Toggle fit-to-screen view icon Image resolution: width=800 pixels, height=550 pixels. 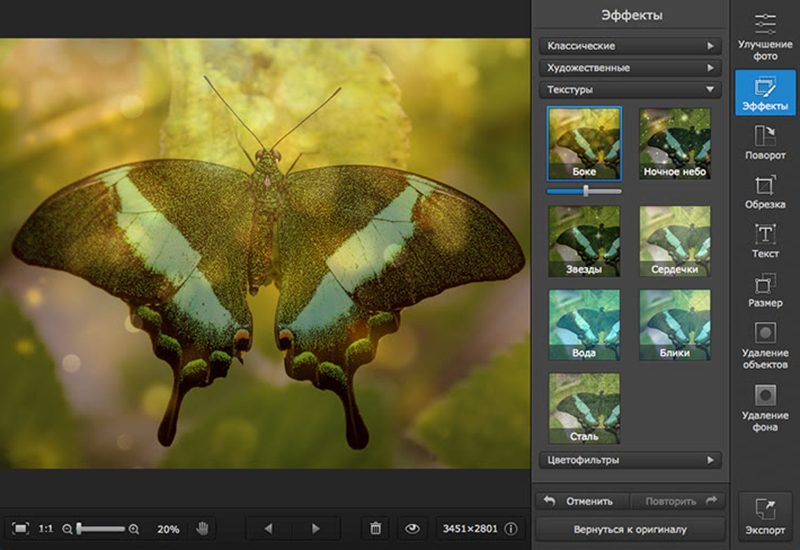(x=20, y=528)
